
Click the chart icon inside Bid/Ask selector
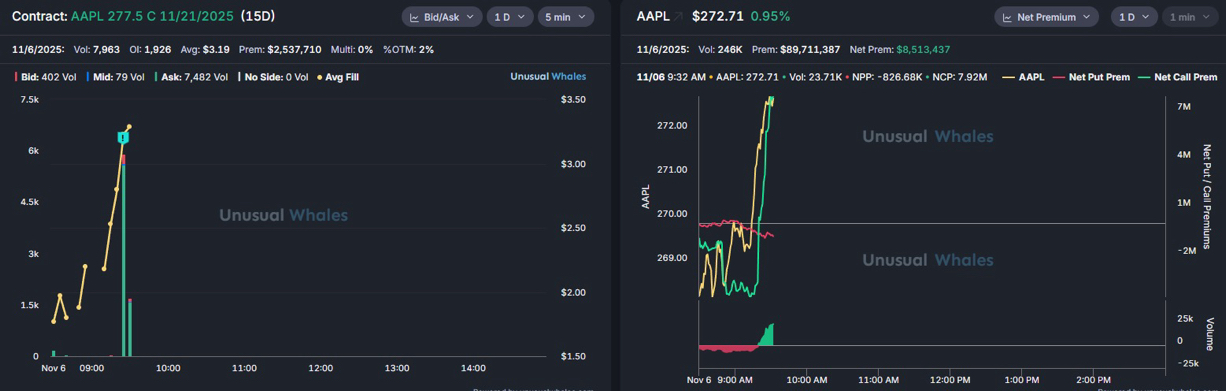click(x=415, y=17)
